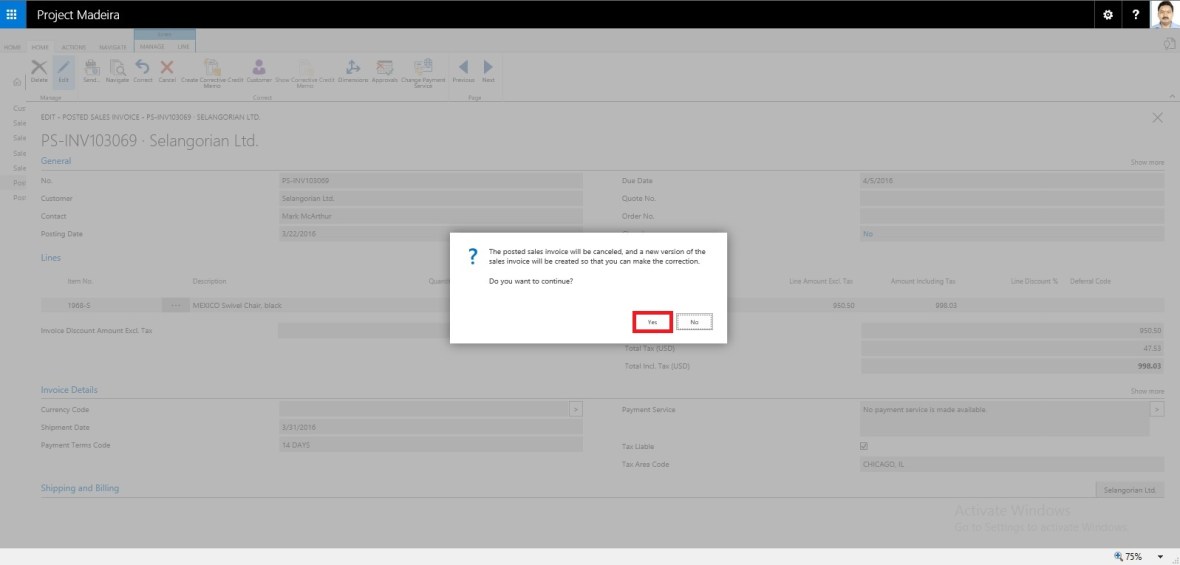Click Payment Terms Code field 14 DAYS

[x=430, y=445]
